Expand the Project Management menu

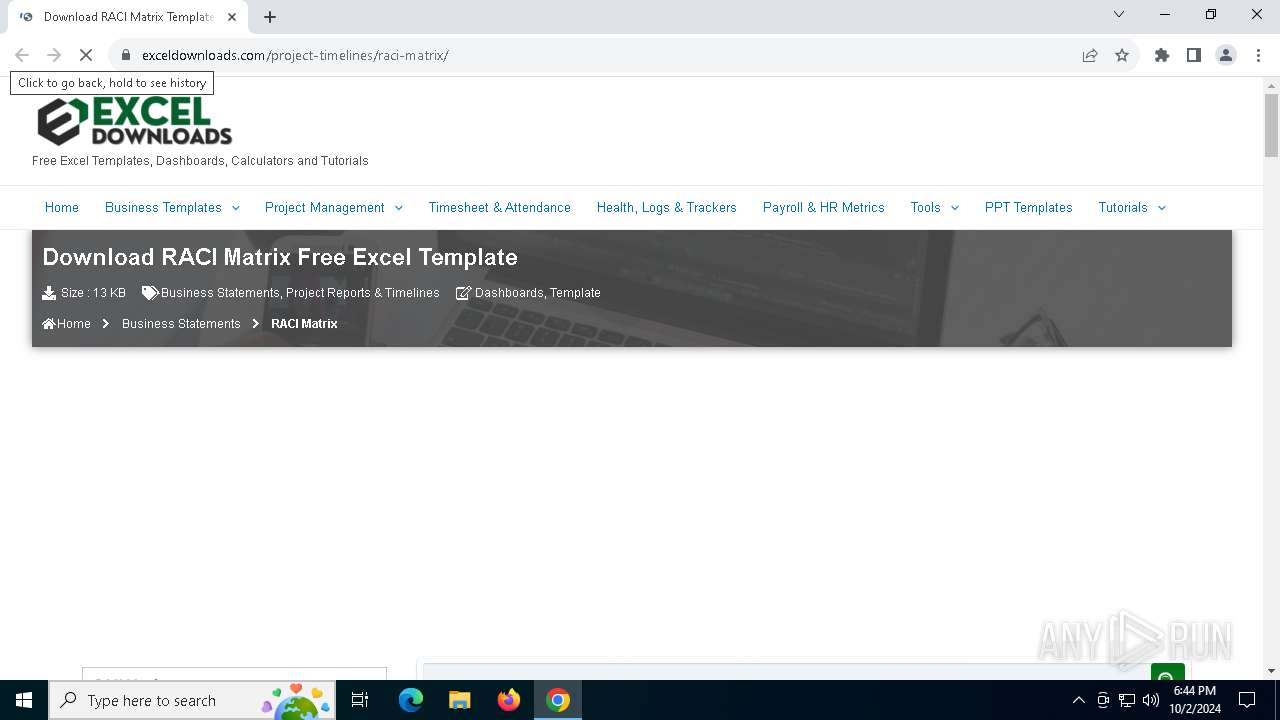coord(334,208)
